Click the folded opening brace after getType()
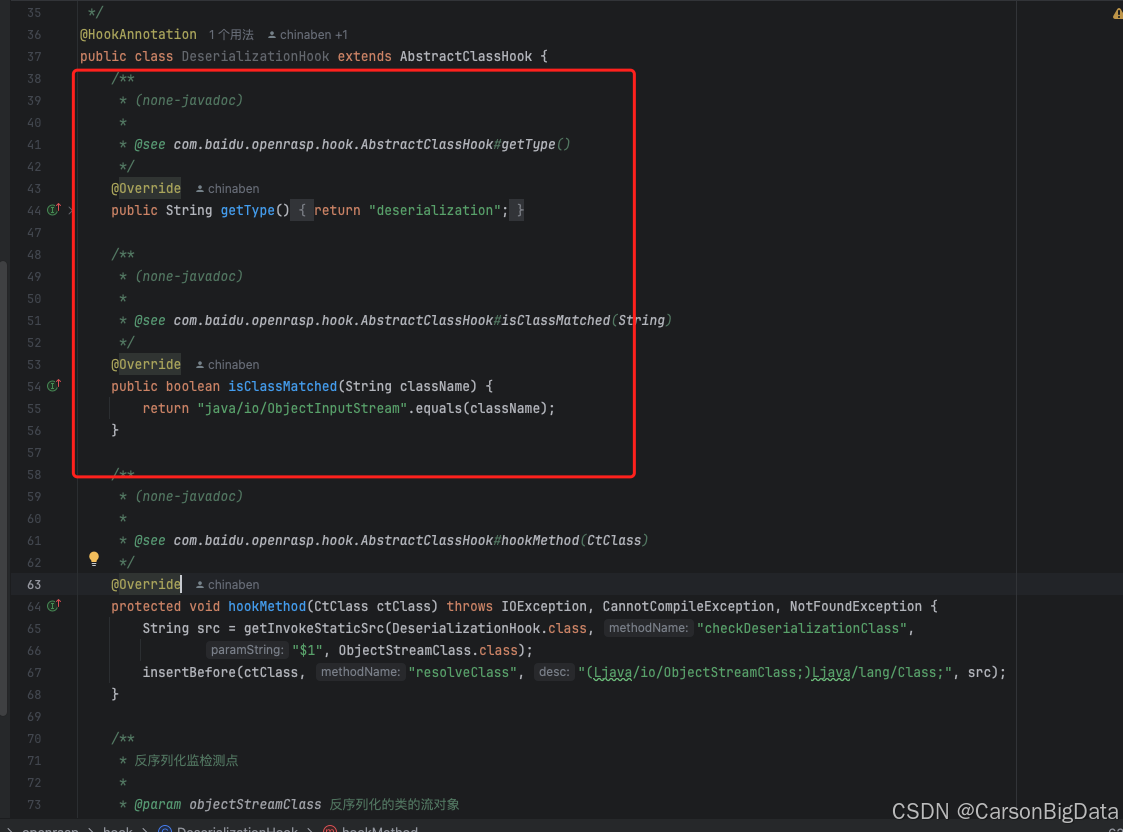Viewport: 1123px width, 832px height. click(302, 211)
